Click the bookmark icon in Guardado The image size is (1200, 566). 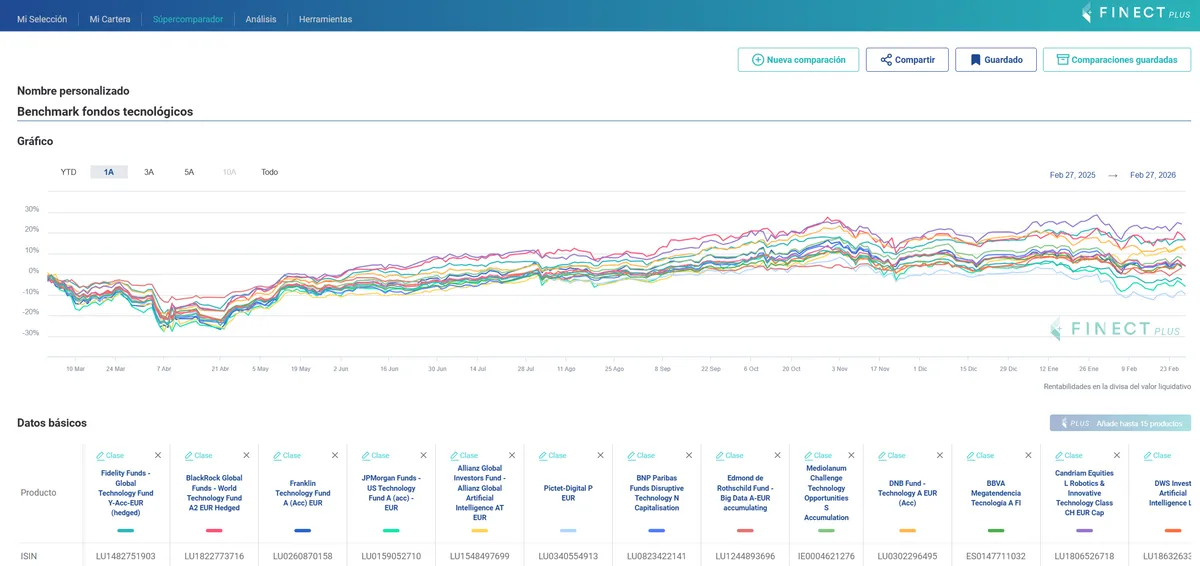(x=975, y=60)
